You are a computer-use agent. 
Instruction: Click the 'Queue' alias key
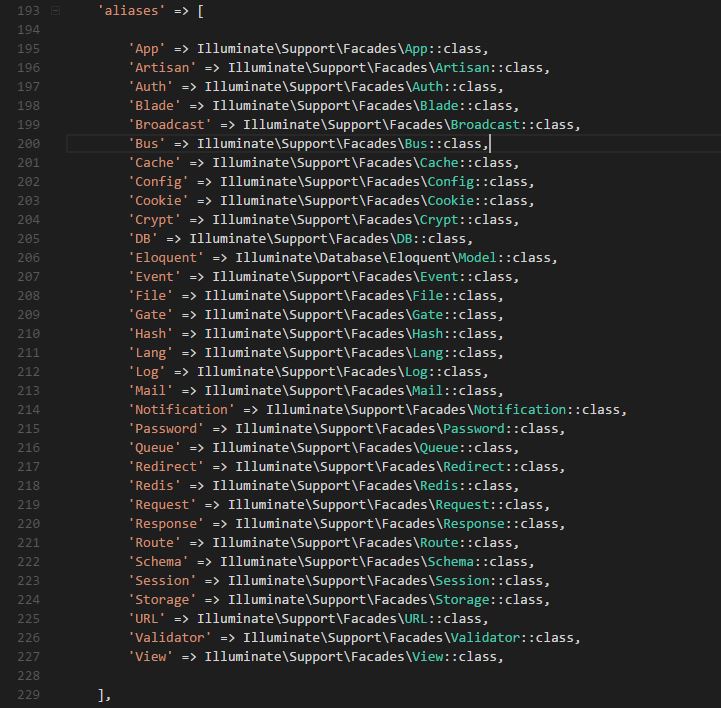point(154,448)
